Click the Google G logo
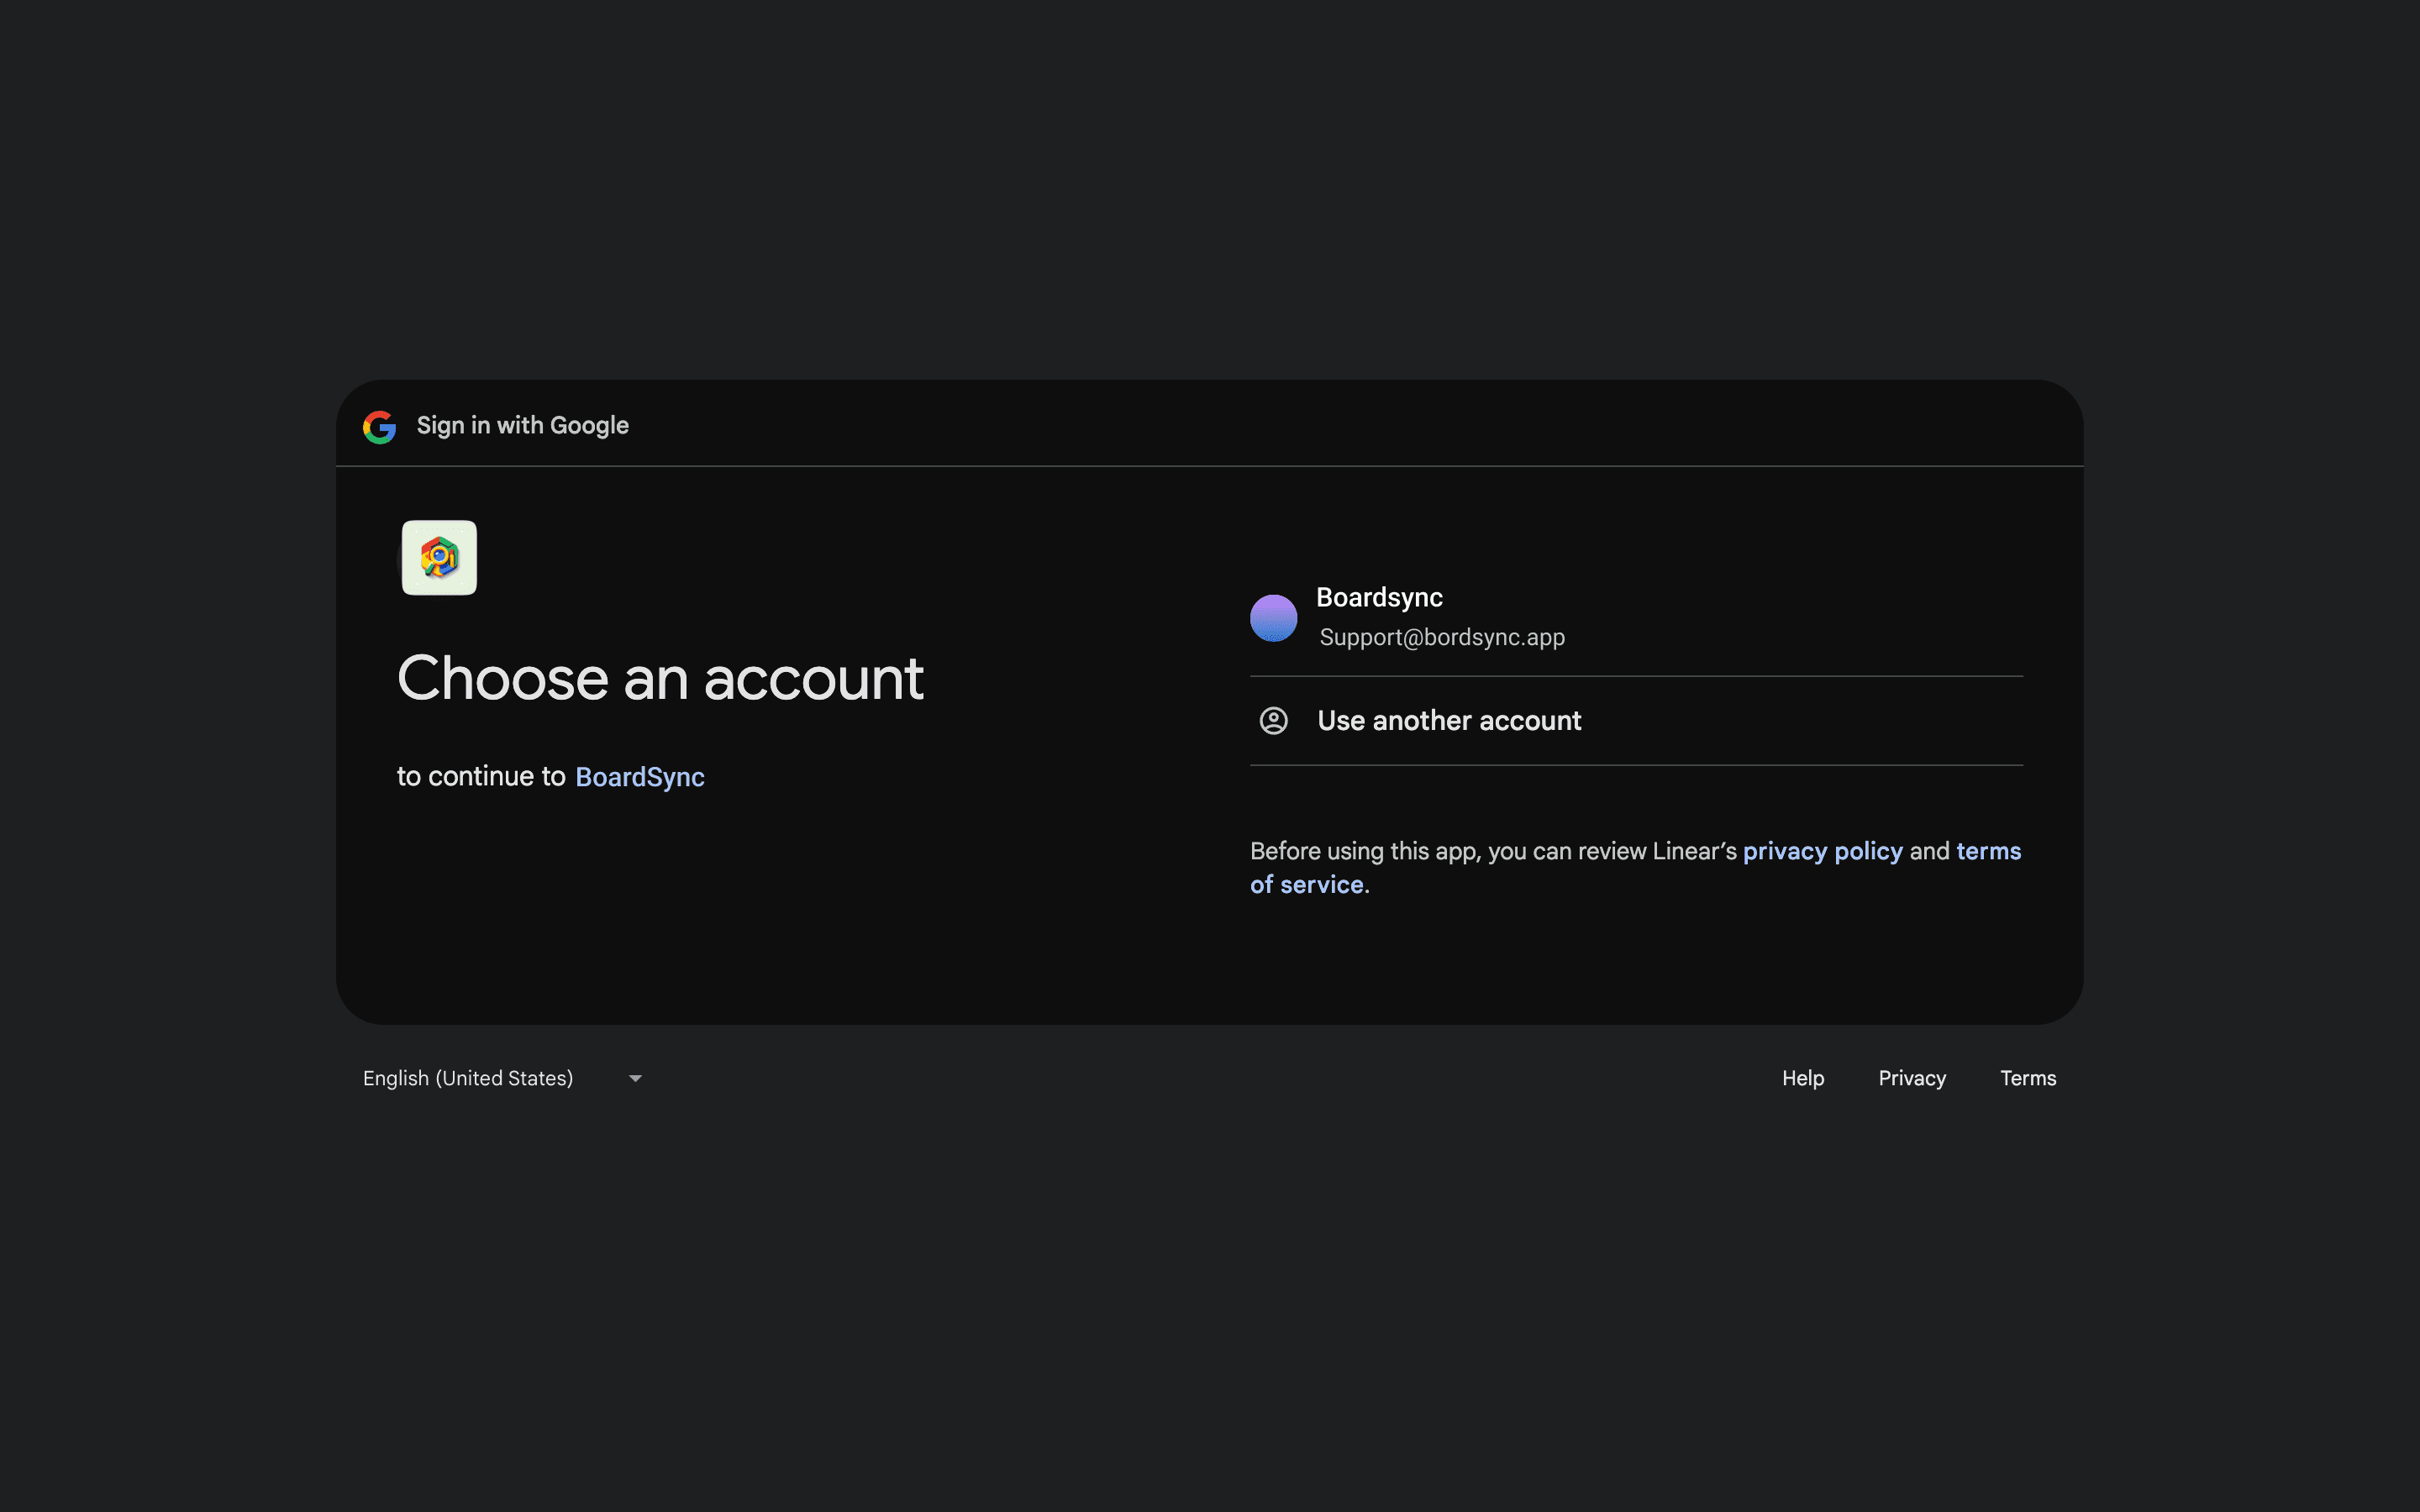2420x1512 pixels. click(x=379, y=427)
